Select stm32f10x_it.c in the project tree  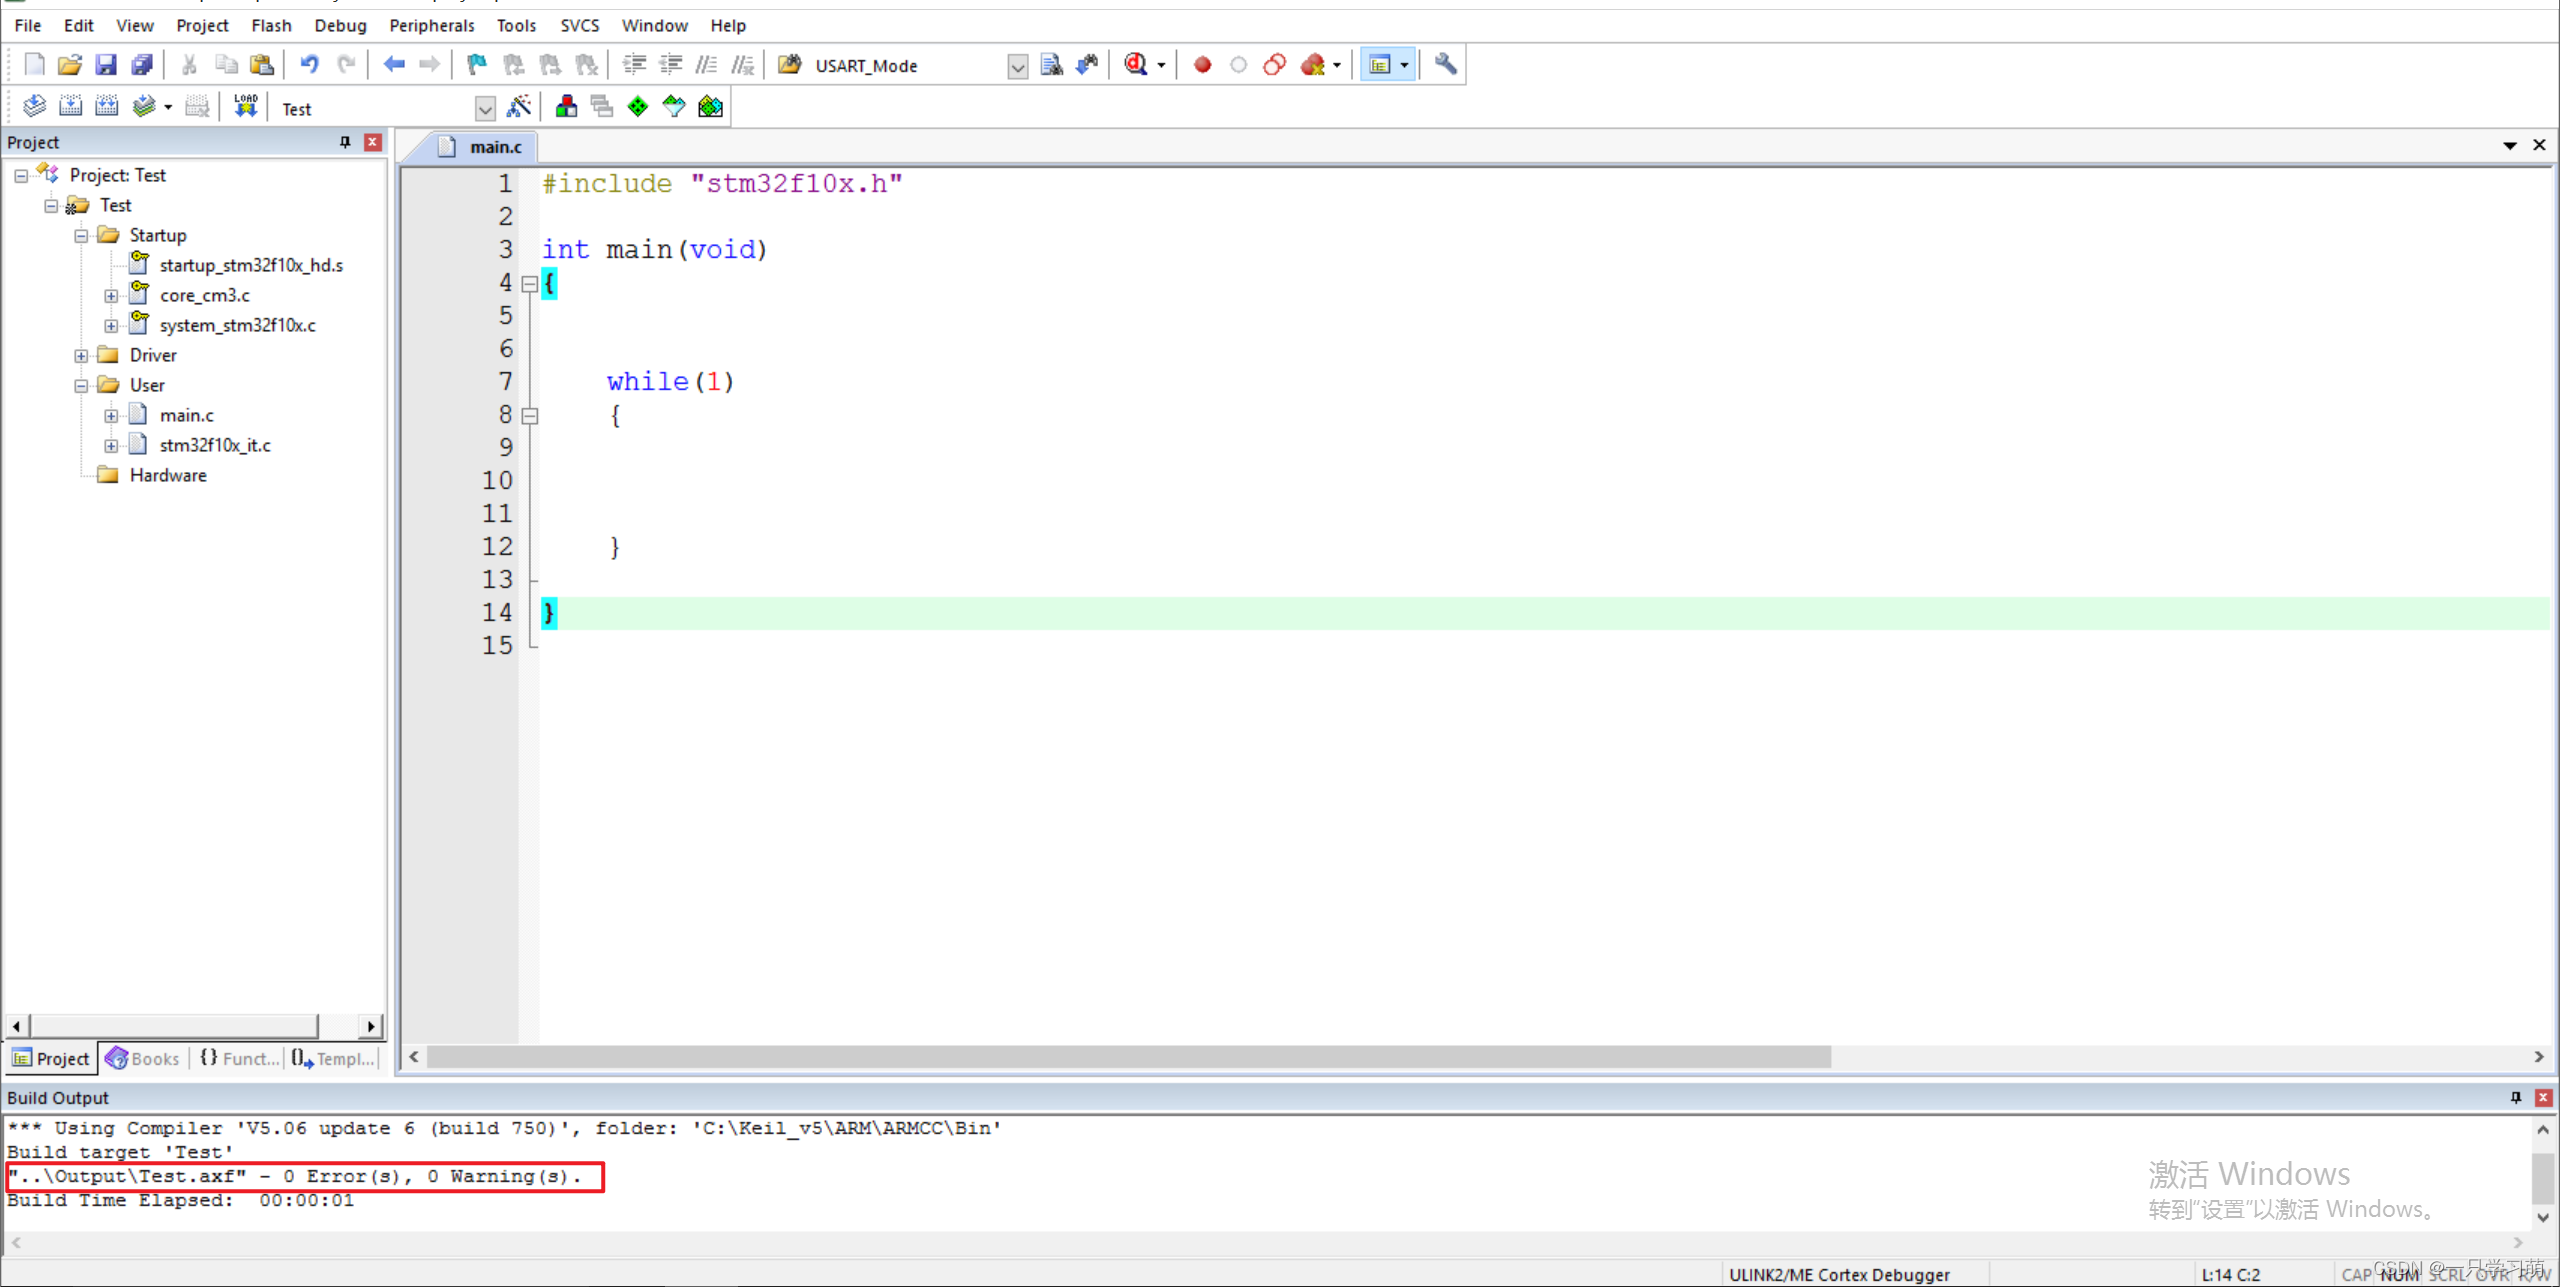click(215, 445)
